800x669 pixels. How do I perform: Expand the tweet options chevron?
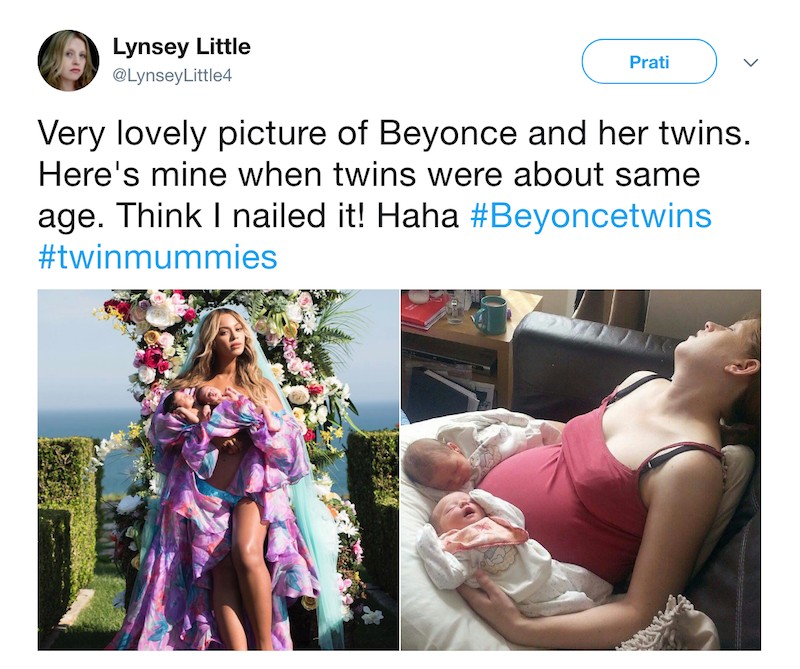click(752, 62)
